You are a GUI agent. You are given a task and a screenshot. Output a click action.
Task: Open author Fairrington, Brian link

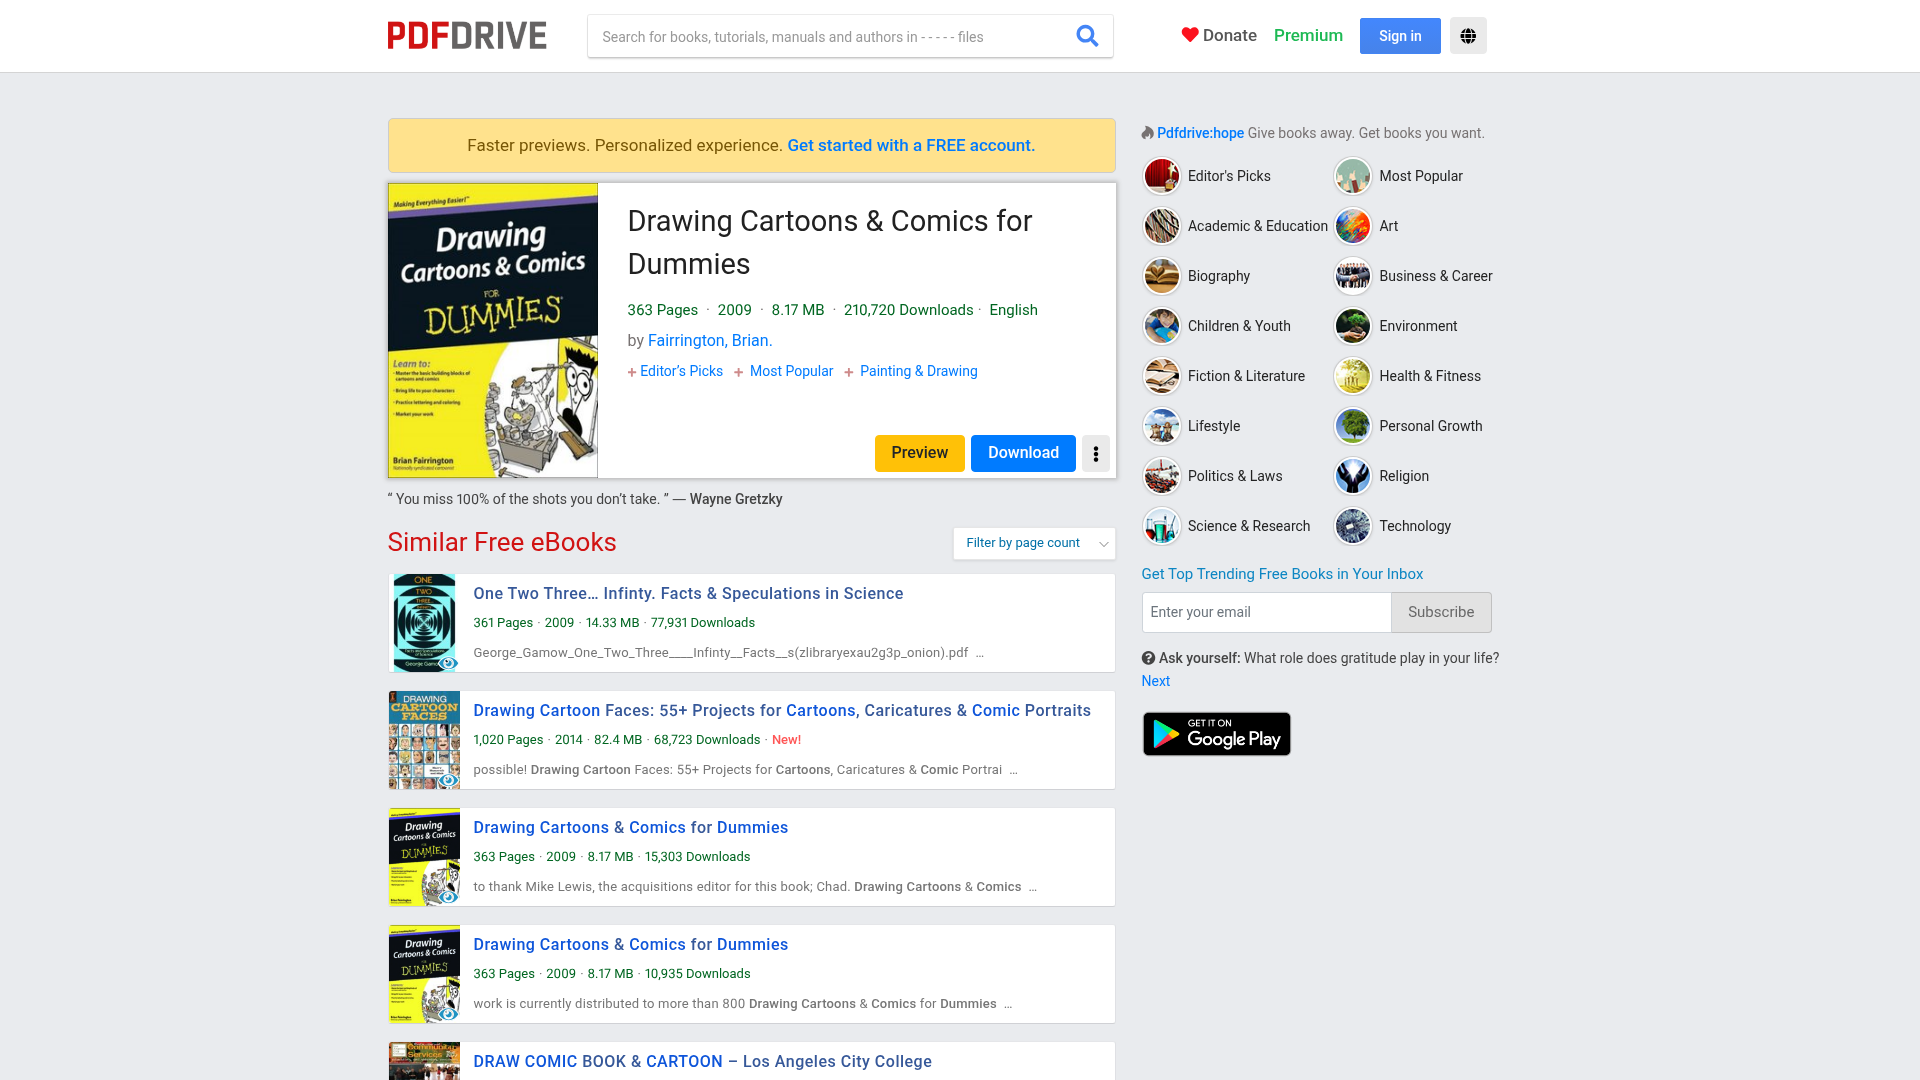tap(710, 340)
